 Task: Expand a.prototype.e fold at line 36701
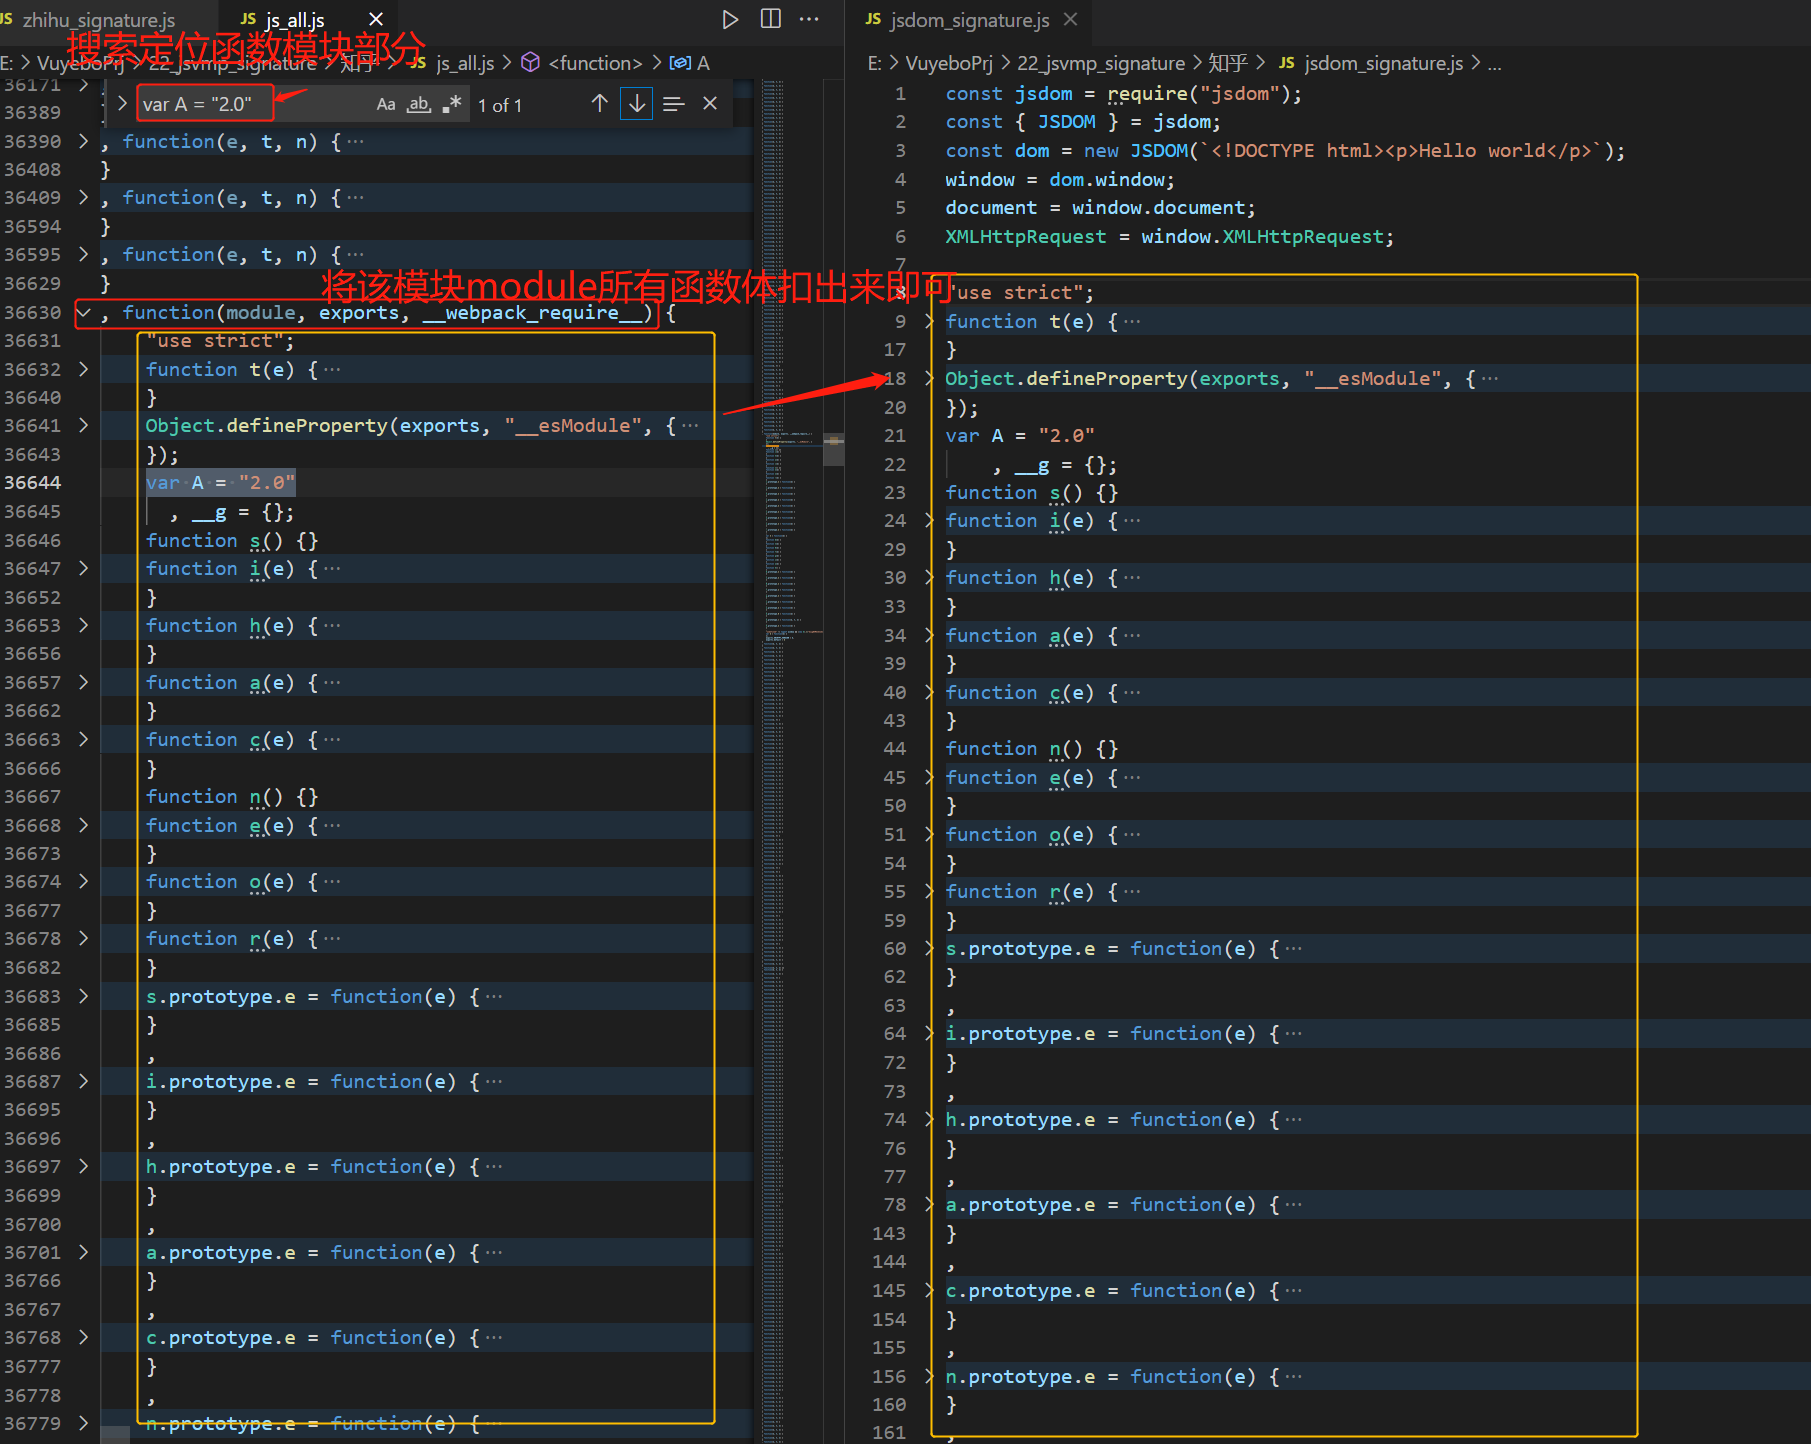point(84,1252)
